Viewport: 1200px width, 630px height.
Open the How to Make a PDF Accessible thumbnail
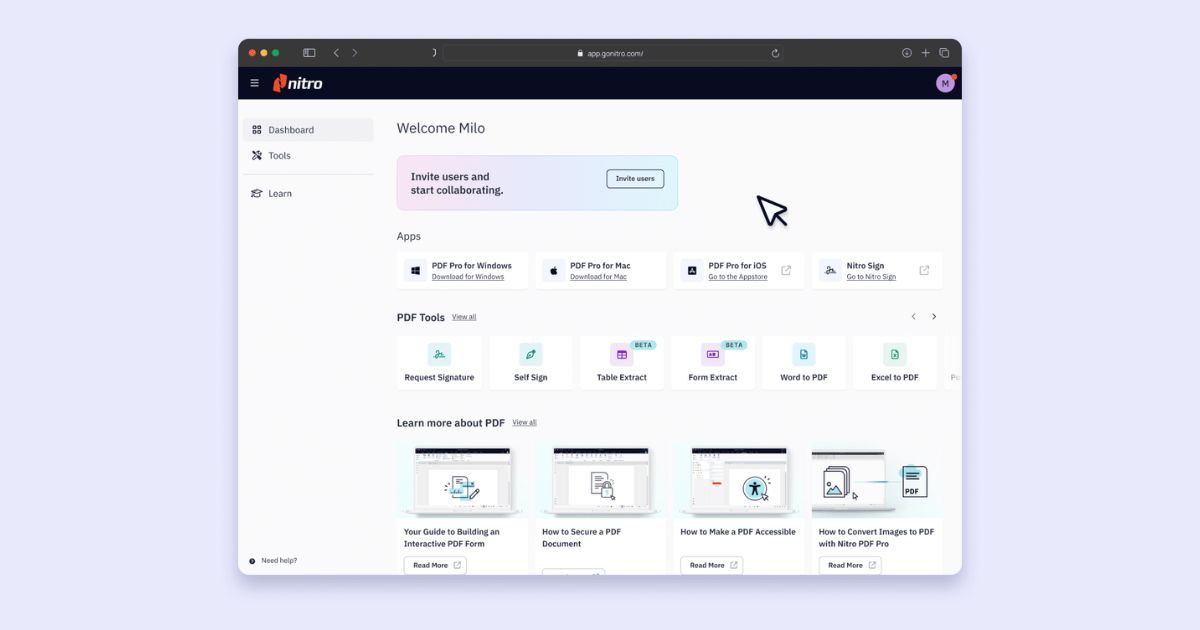[x=739, y=482]
